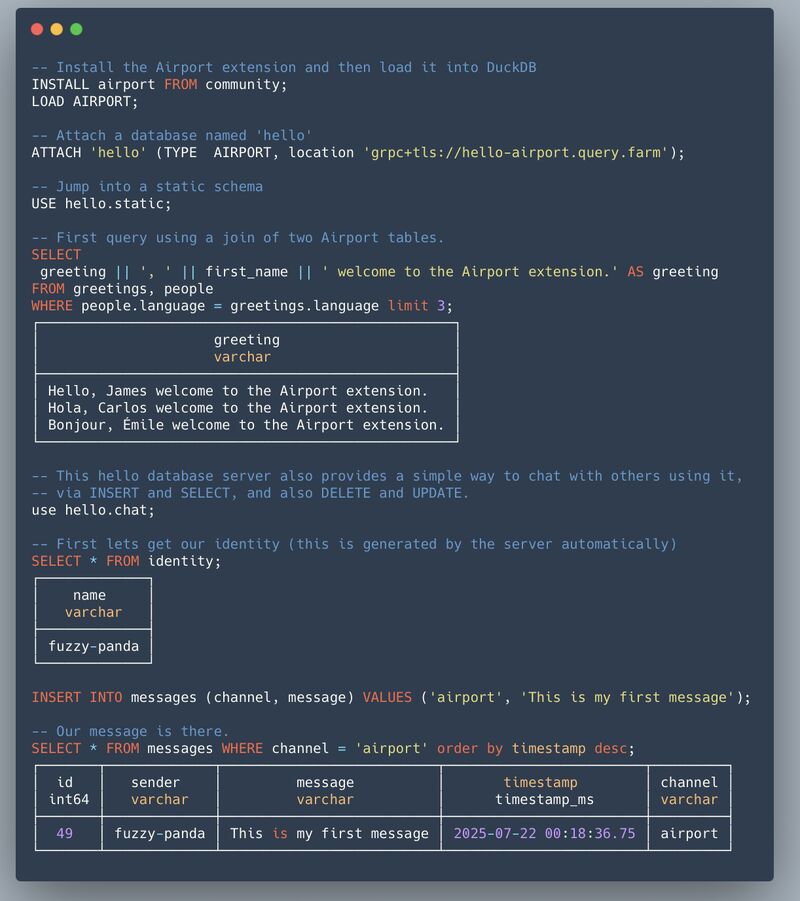Click the sender column header in messages table
This screenshot has height=901, width=800.
[159, 783]
